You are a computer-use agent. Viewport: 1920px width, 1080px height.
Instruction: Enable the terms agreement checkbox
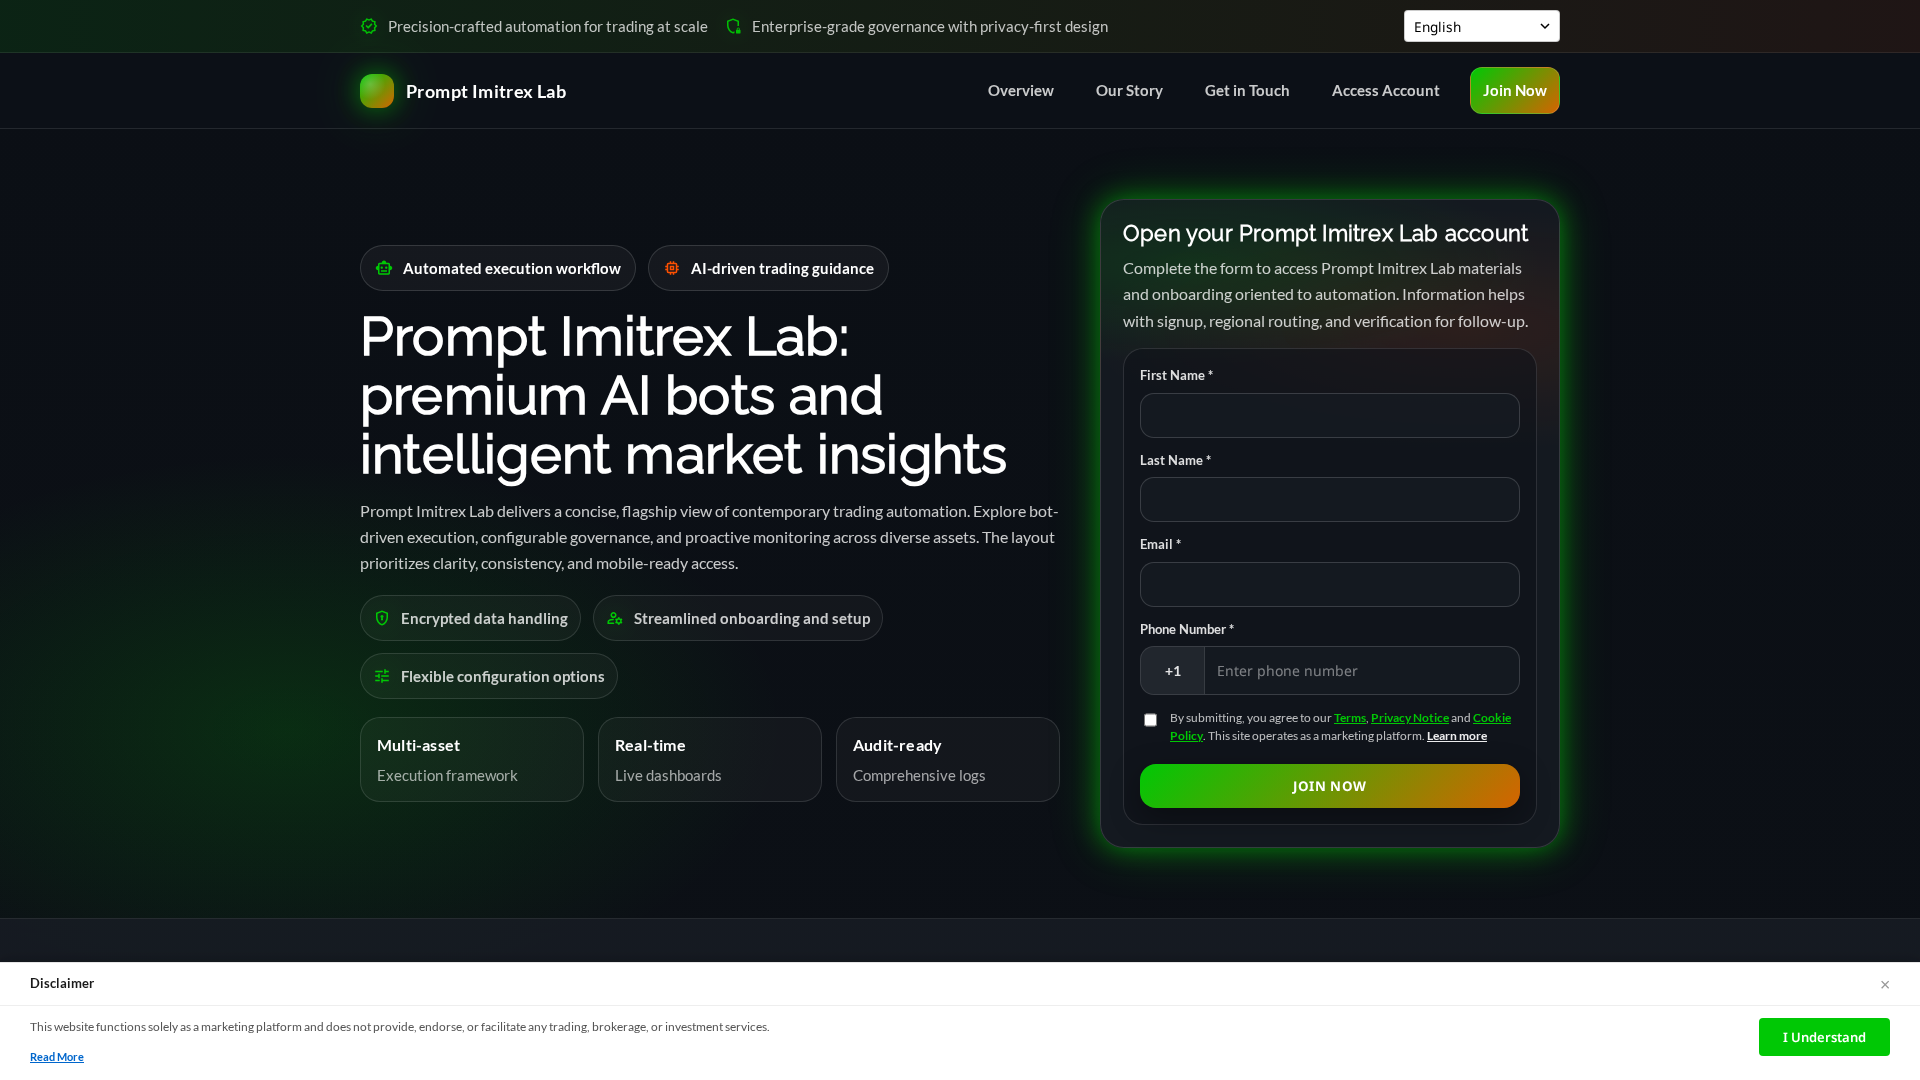point(1150,720)
